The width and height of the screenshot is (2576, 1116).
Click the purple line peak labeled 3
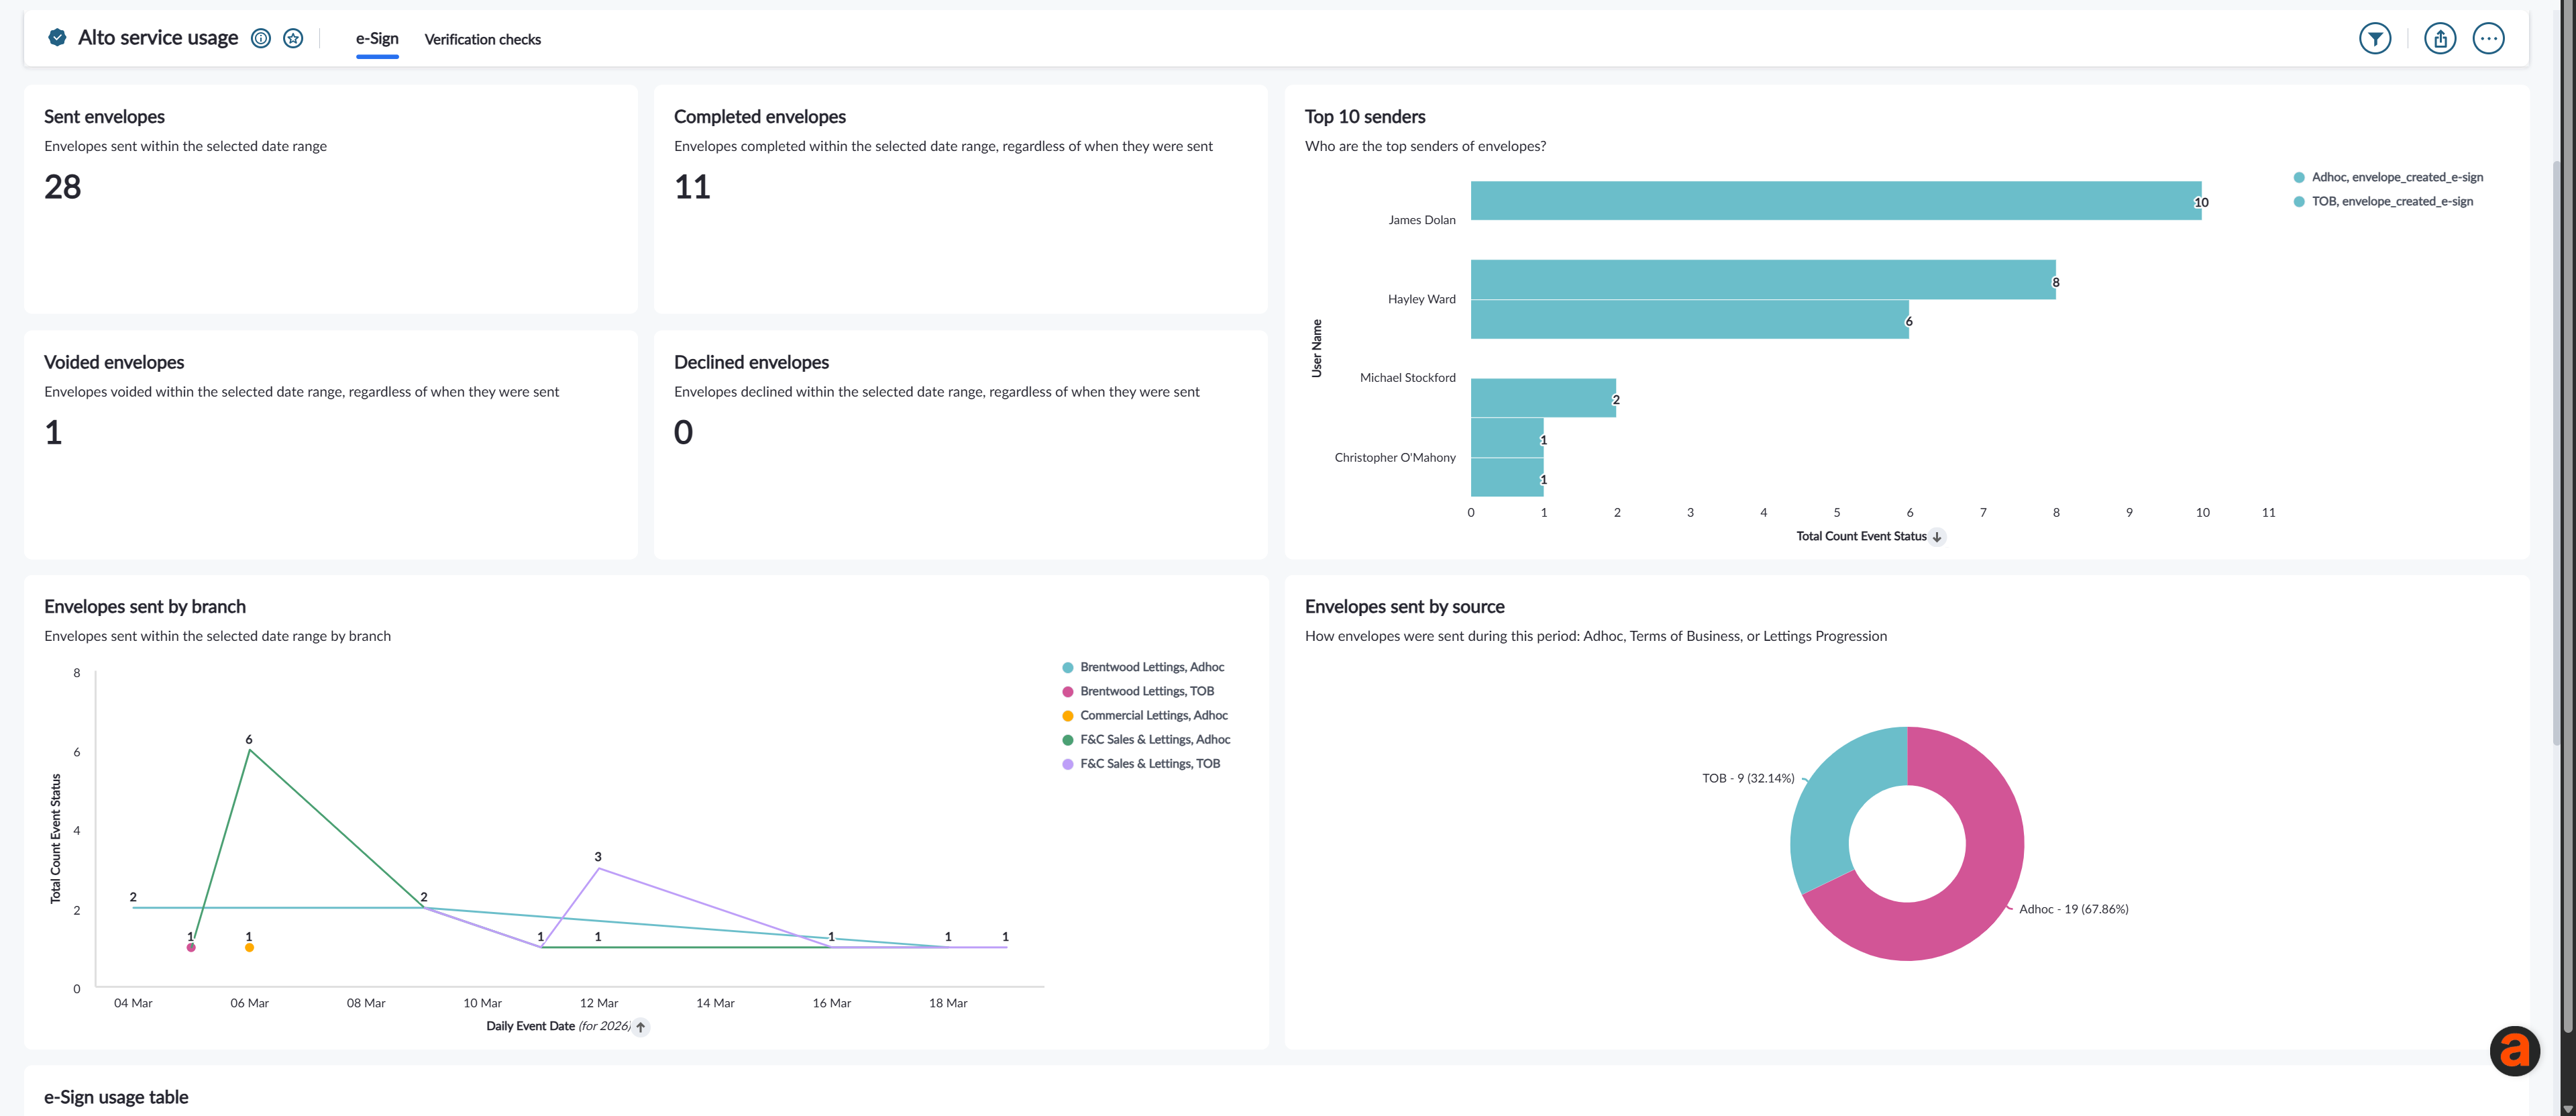point(598,869)
